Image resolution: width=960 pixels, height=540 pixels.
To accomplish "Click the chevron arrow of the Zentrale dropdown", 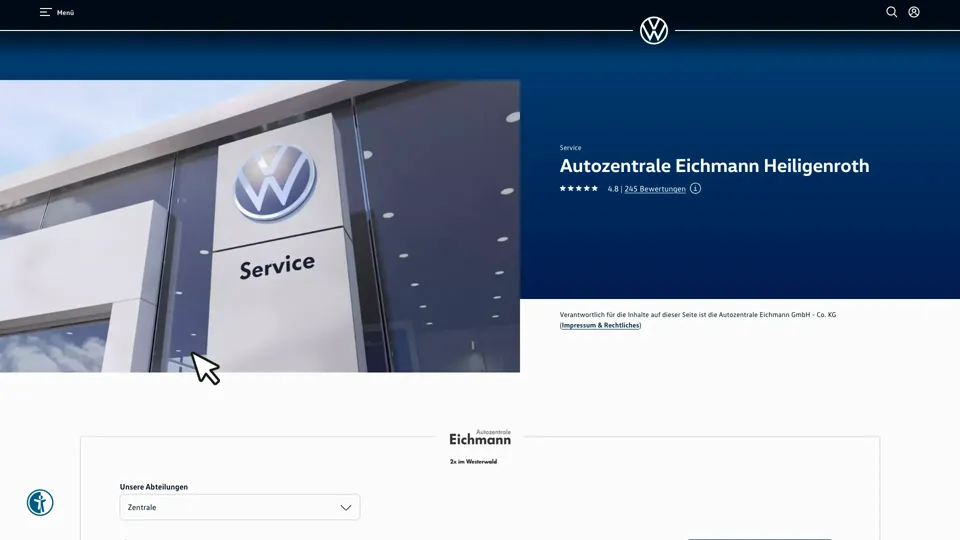I will pyautogui.click(x=346, y=508).
